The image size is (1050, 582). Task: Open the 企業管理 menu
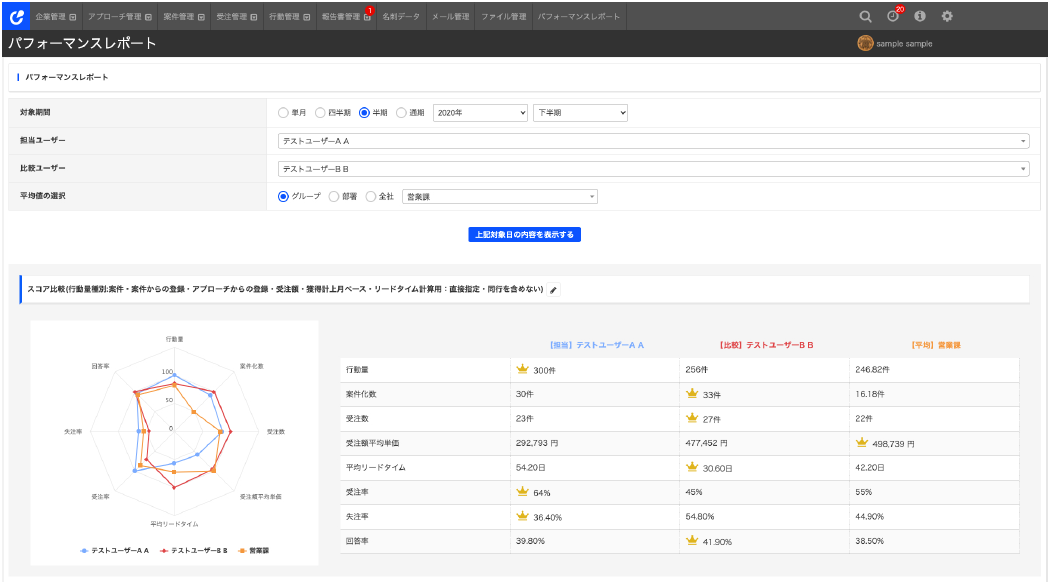coord(55,16)
